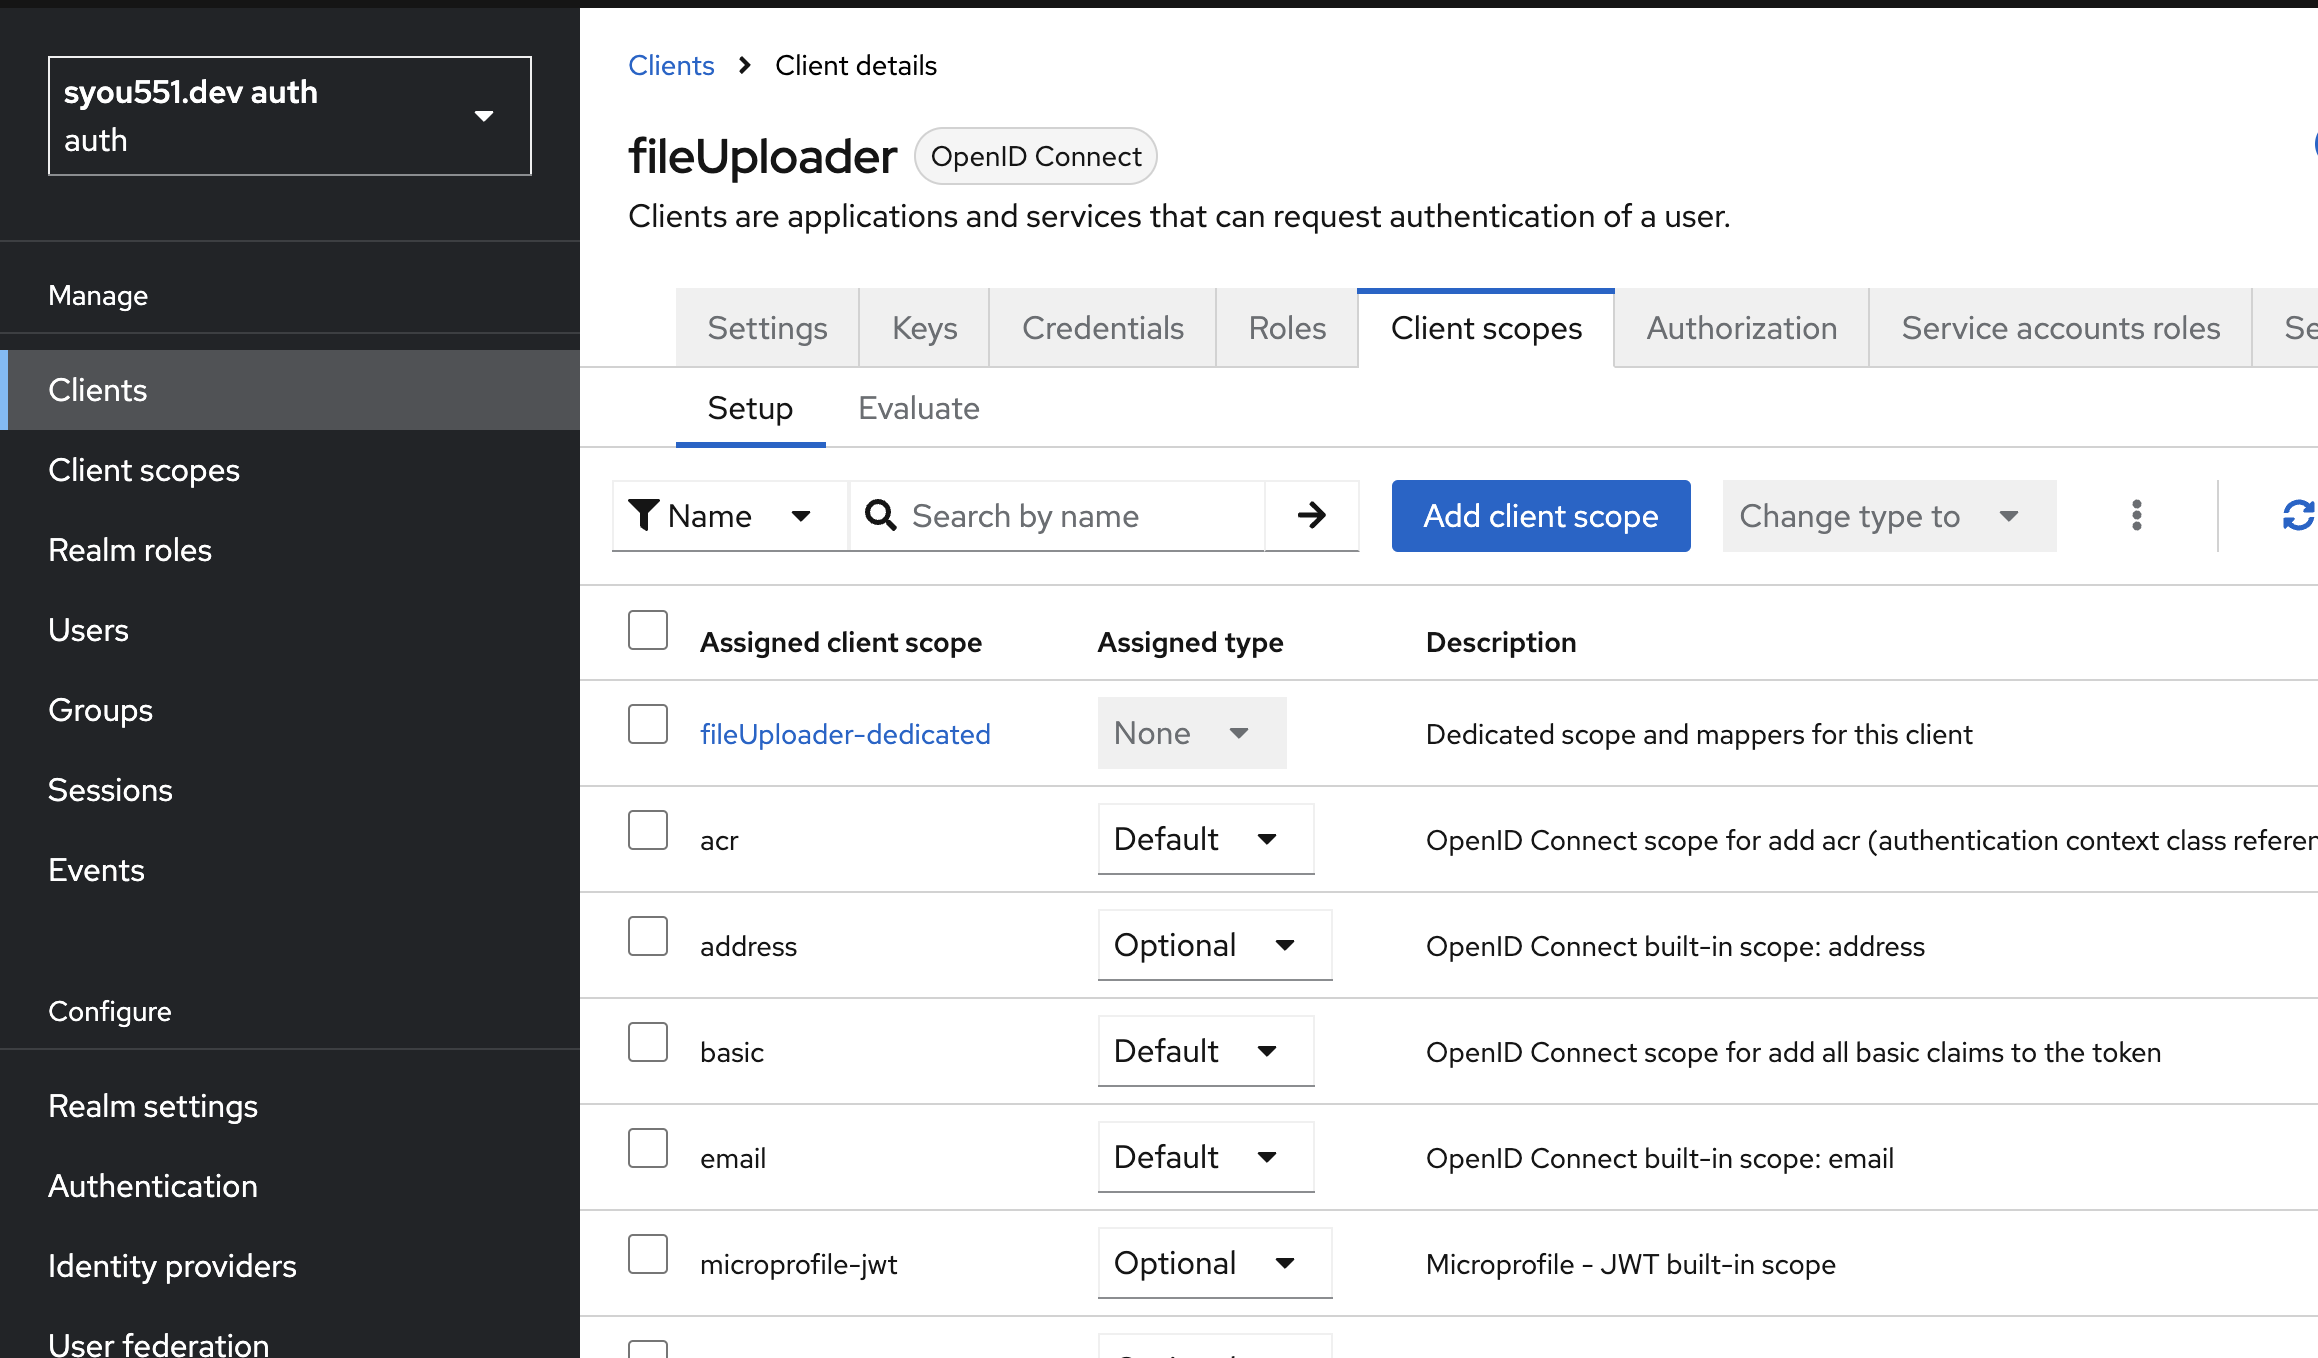Toggle the select-all header checkbox

point(648,630)
